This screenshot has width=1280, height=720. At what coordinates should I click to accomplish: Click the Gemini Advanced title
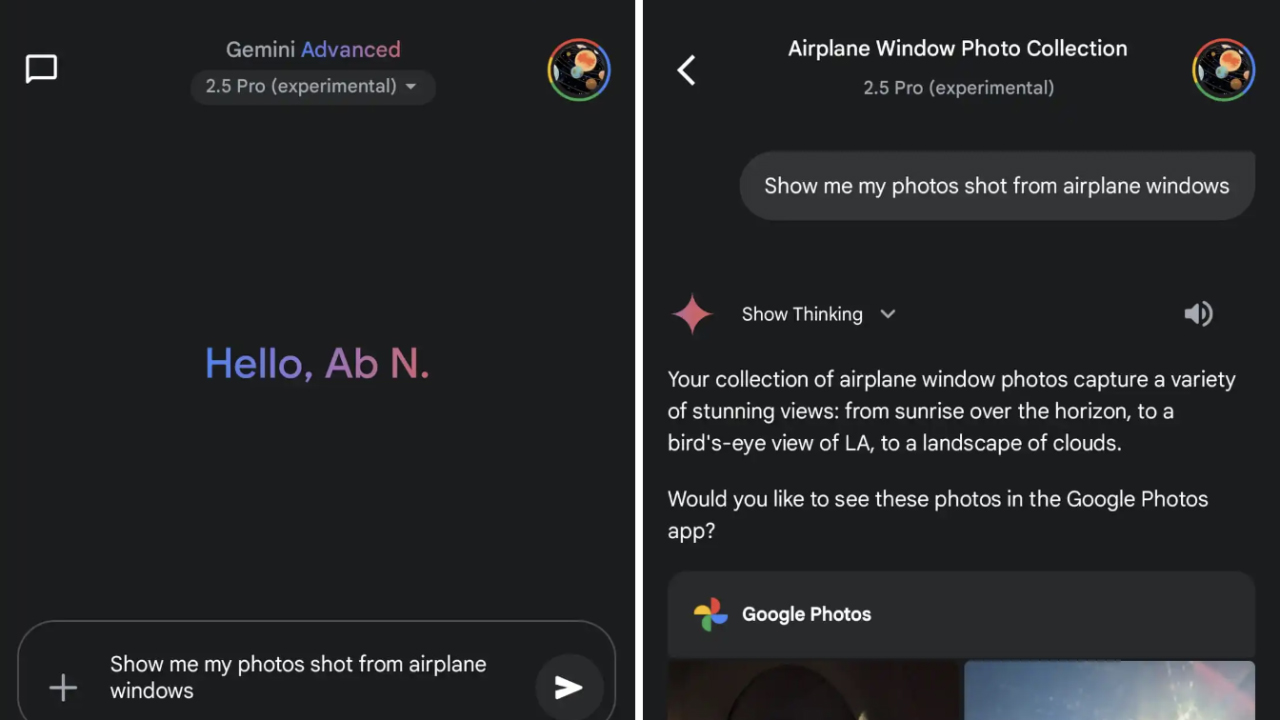(x=313, y=49)
